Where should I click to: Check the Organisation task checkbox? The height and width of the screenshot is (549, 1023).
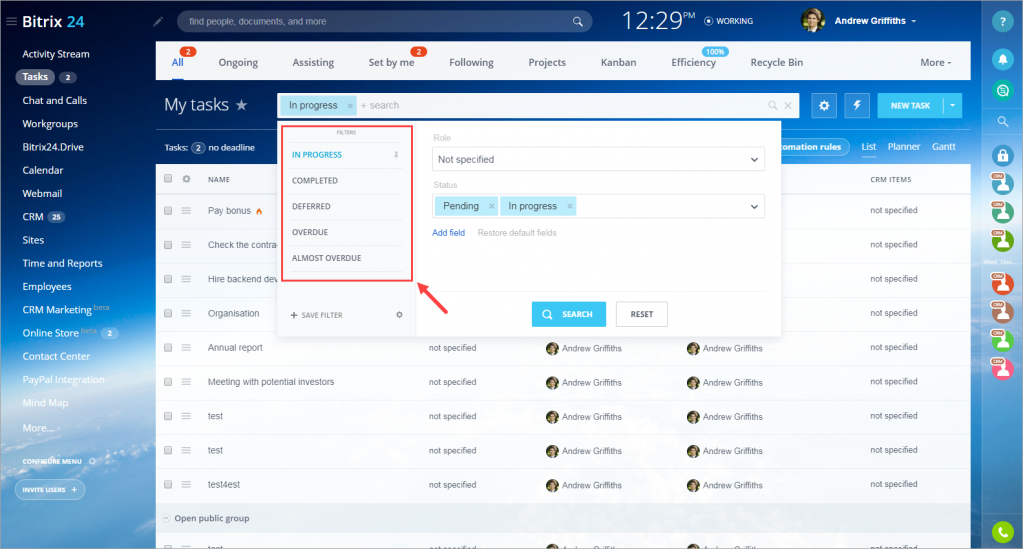pyautogui.click(x=168, y=313)
